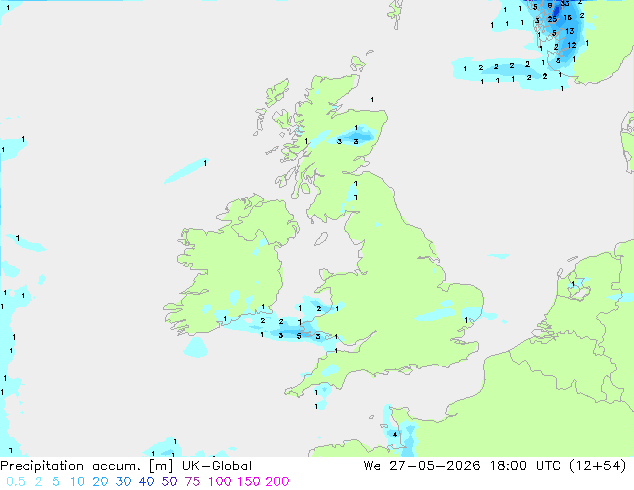634x490 pixels.
Task: Click the 75 legend value
Action: 192,482
